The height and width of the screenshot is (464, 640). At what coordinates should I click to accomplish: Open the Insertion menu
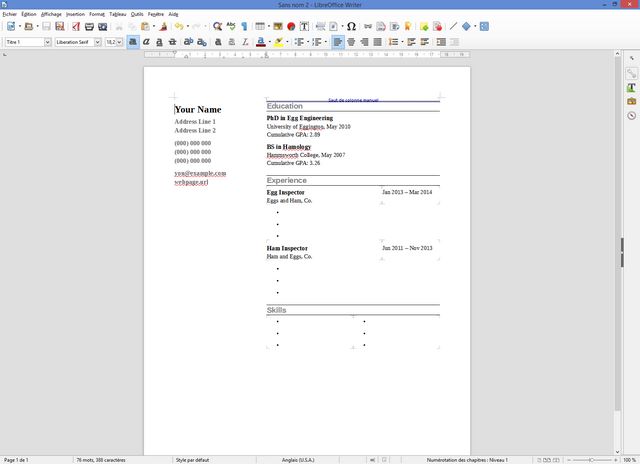[x=75, y=14]
